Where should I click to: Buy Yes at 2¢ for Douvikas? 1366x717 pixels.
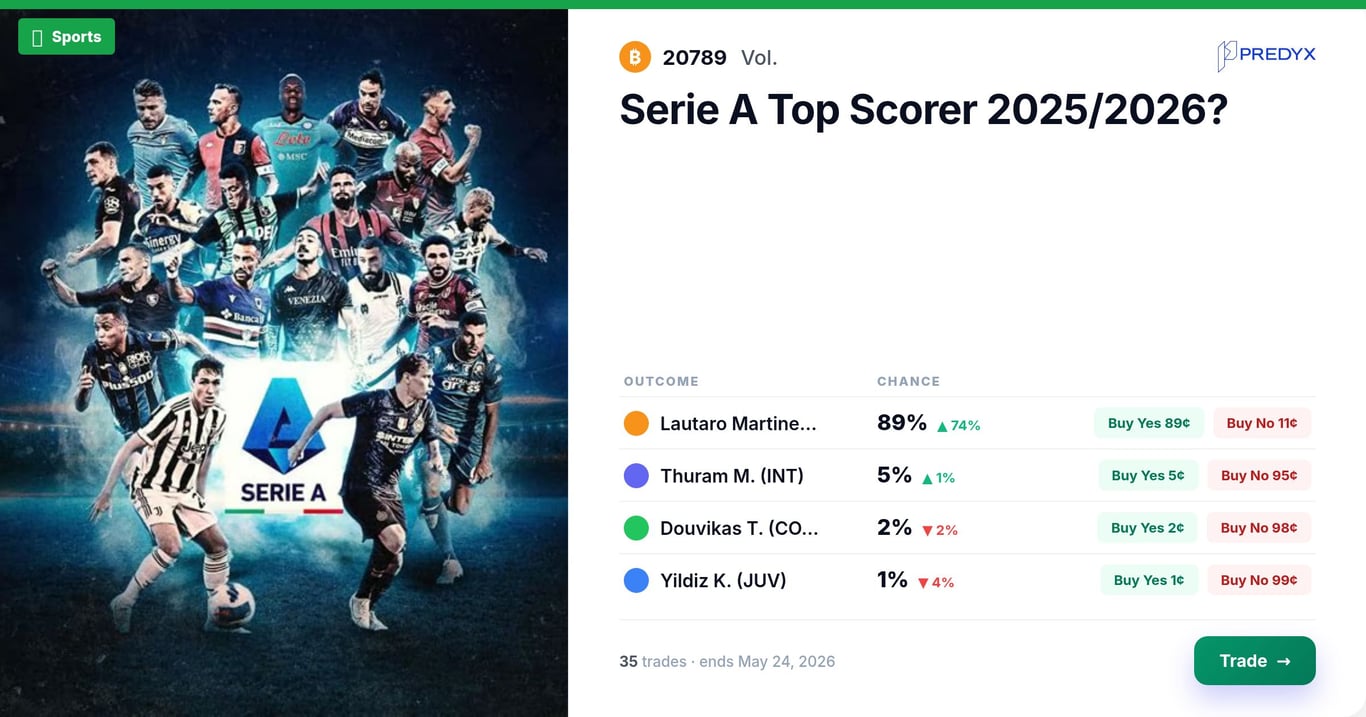pyautogui.click(x=1148, y=528)
